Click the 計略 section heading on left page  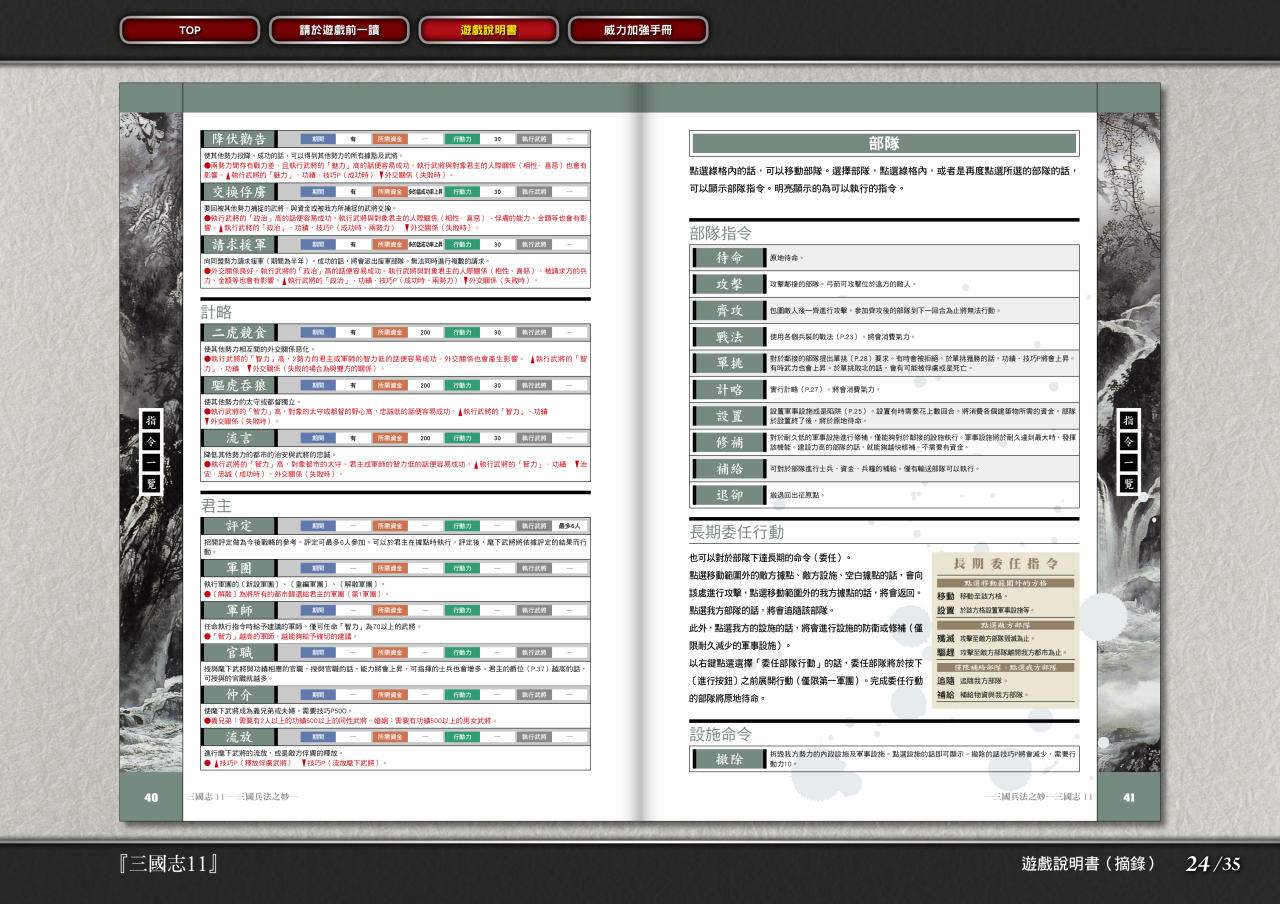tap(217, 312)
